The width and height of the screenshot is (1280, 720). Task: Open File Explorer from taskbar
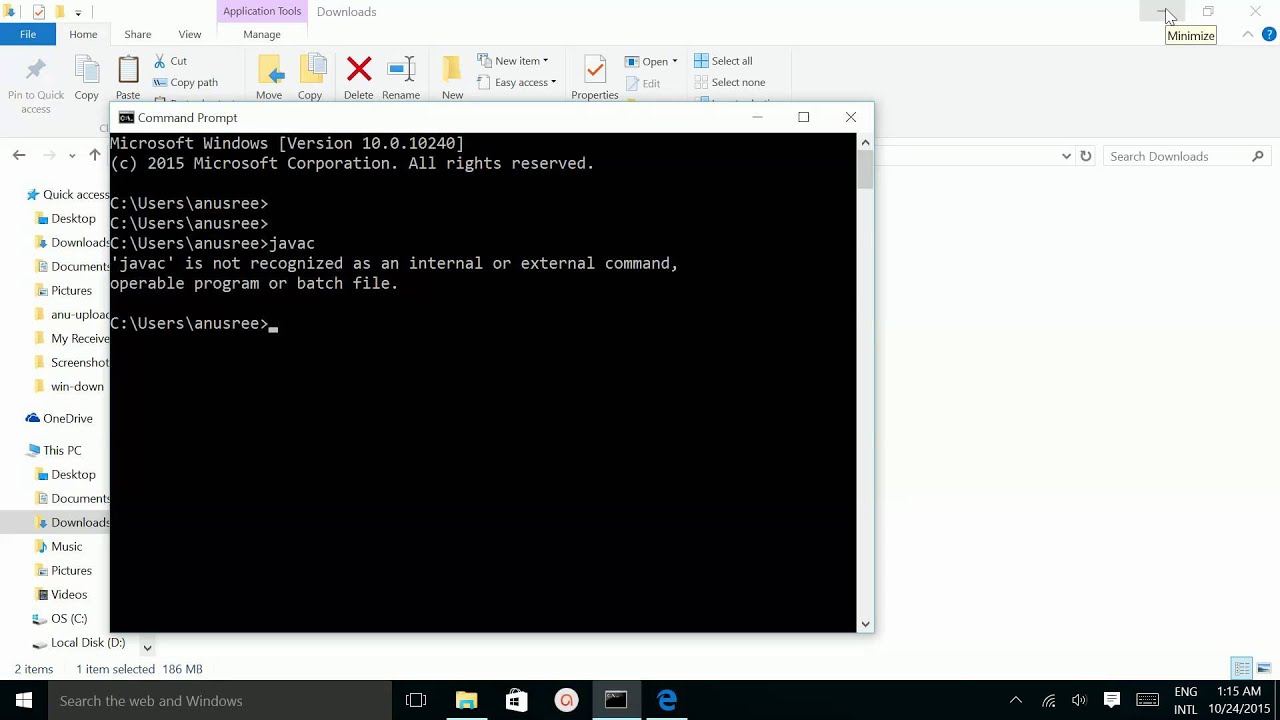tap(466, 700)
